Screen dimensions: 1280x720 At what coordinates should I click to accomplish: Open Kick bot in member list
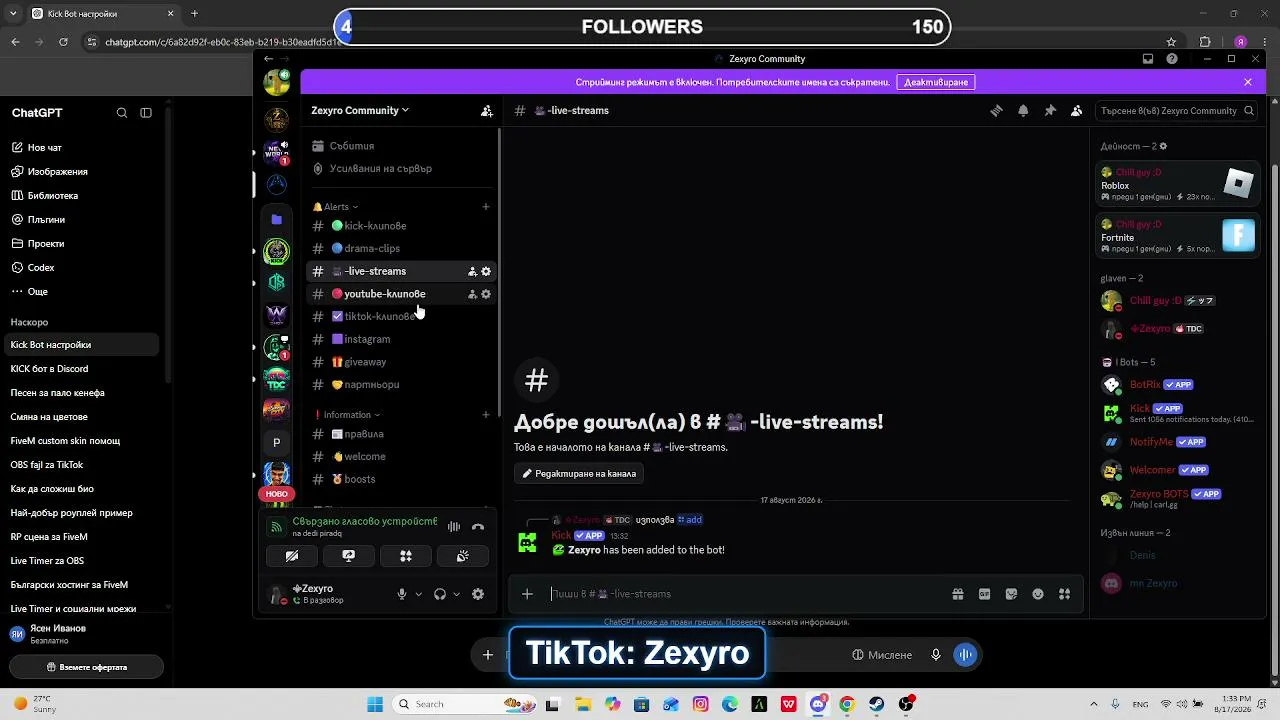click(x=1177, y=413)
